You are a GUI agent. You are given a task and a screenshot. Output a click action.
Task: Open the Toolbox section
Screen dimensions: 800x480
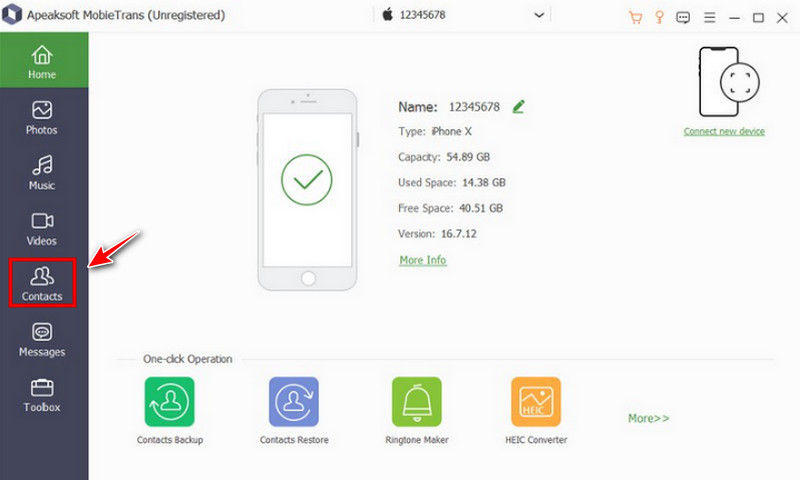coord(42,395)
